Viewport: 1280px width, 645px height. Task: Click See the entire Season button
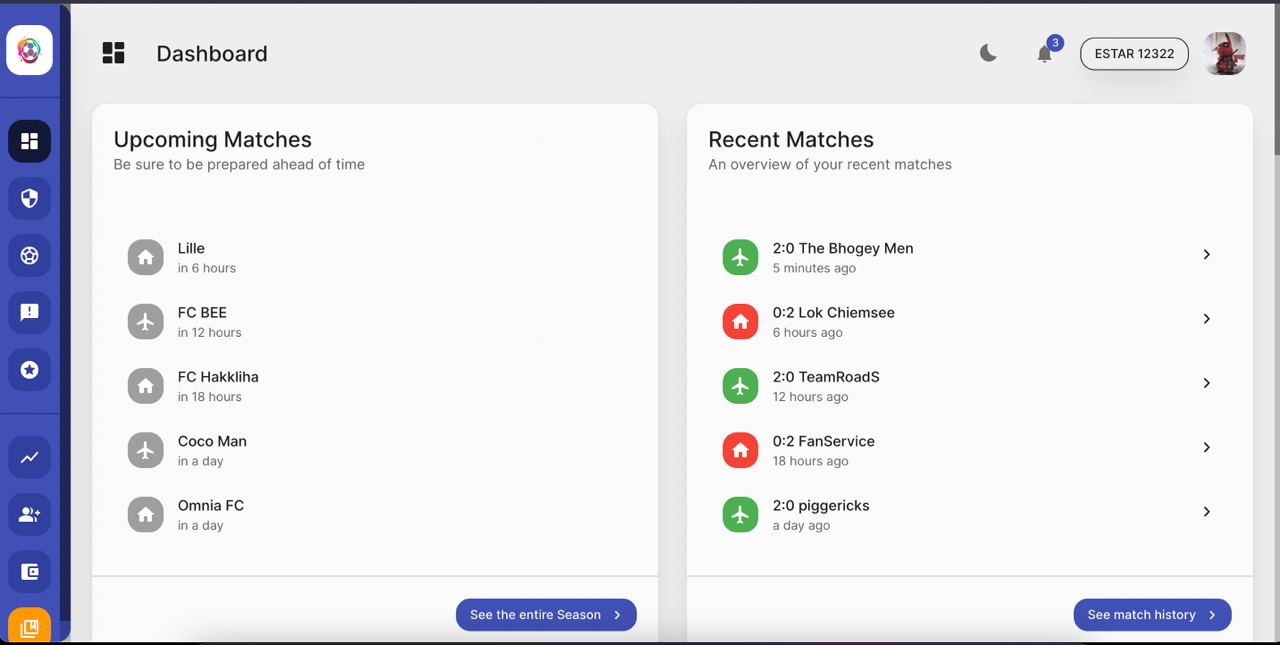[546, 615]
